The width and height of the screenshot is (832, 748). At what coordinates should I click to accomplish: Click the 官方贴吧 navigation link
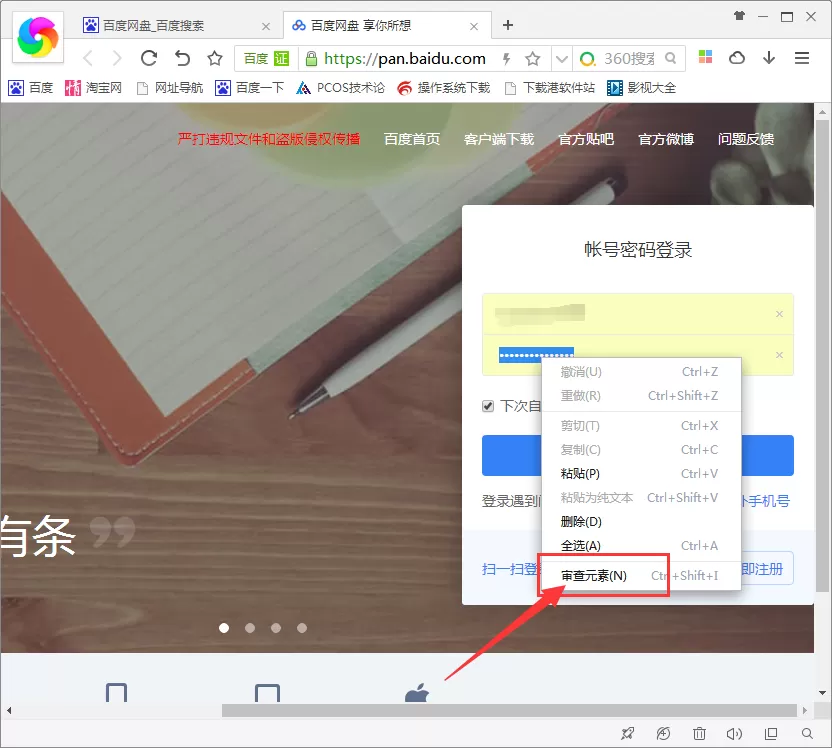pos(586,139)
